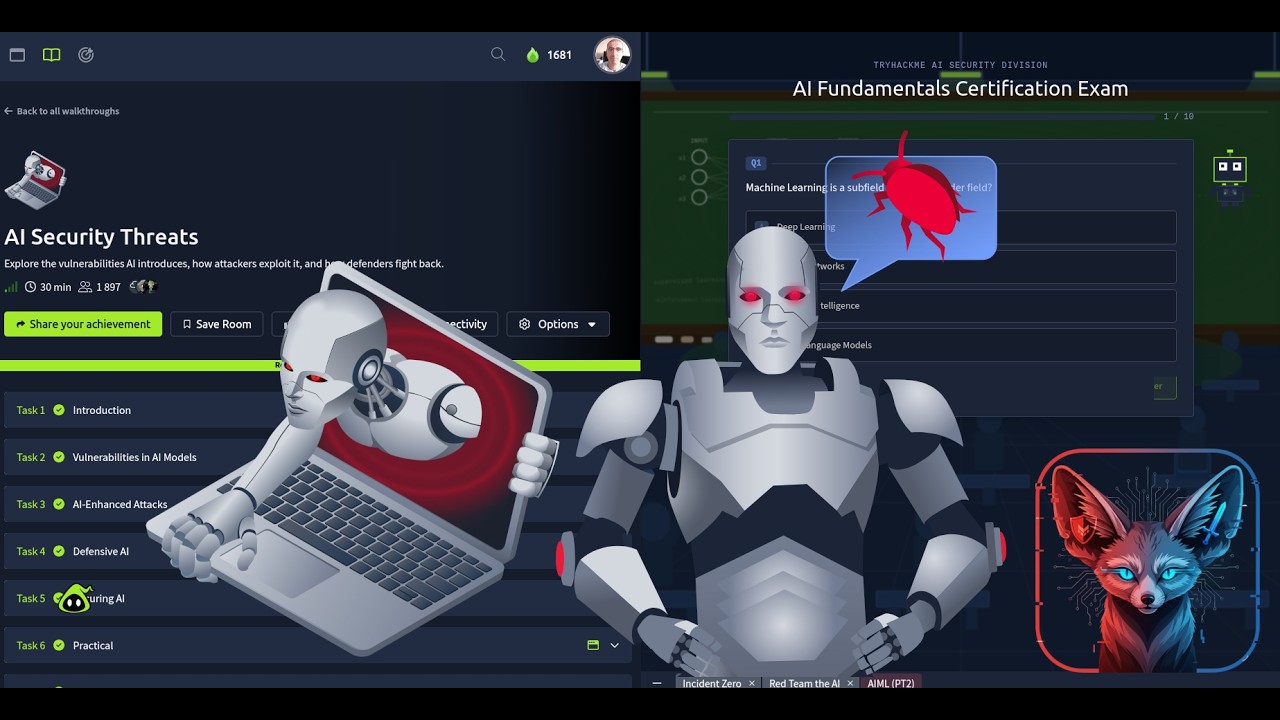
Task: Close the Incident Zero tab
Action: tap(751, 684)
